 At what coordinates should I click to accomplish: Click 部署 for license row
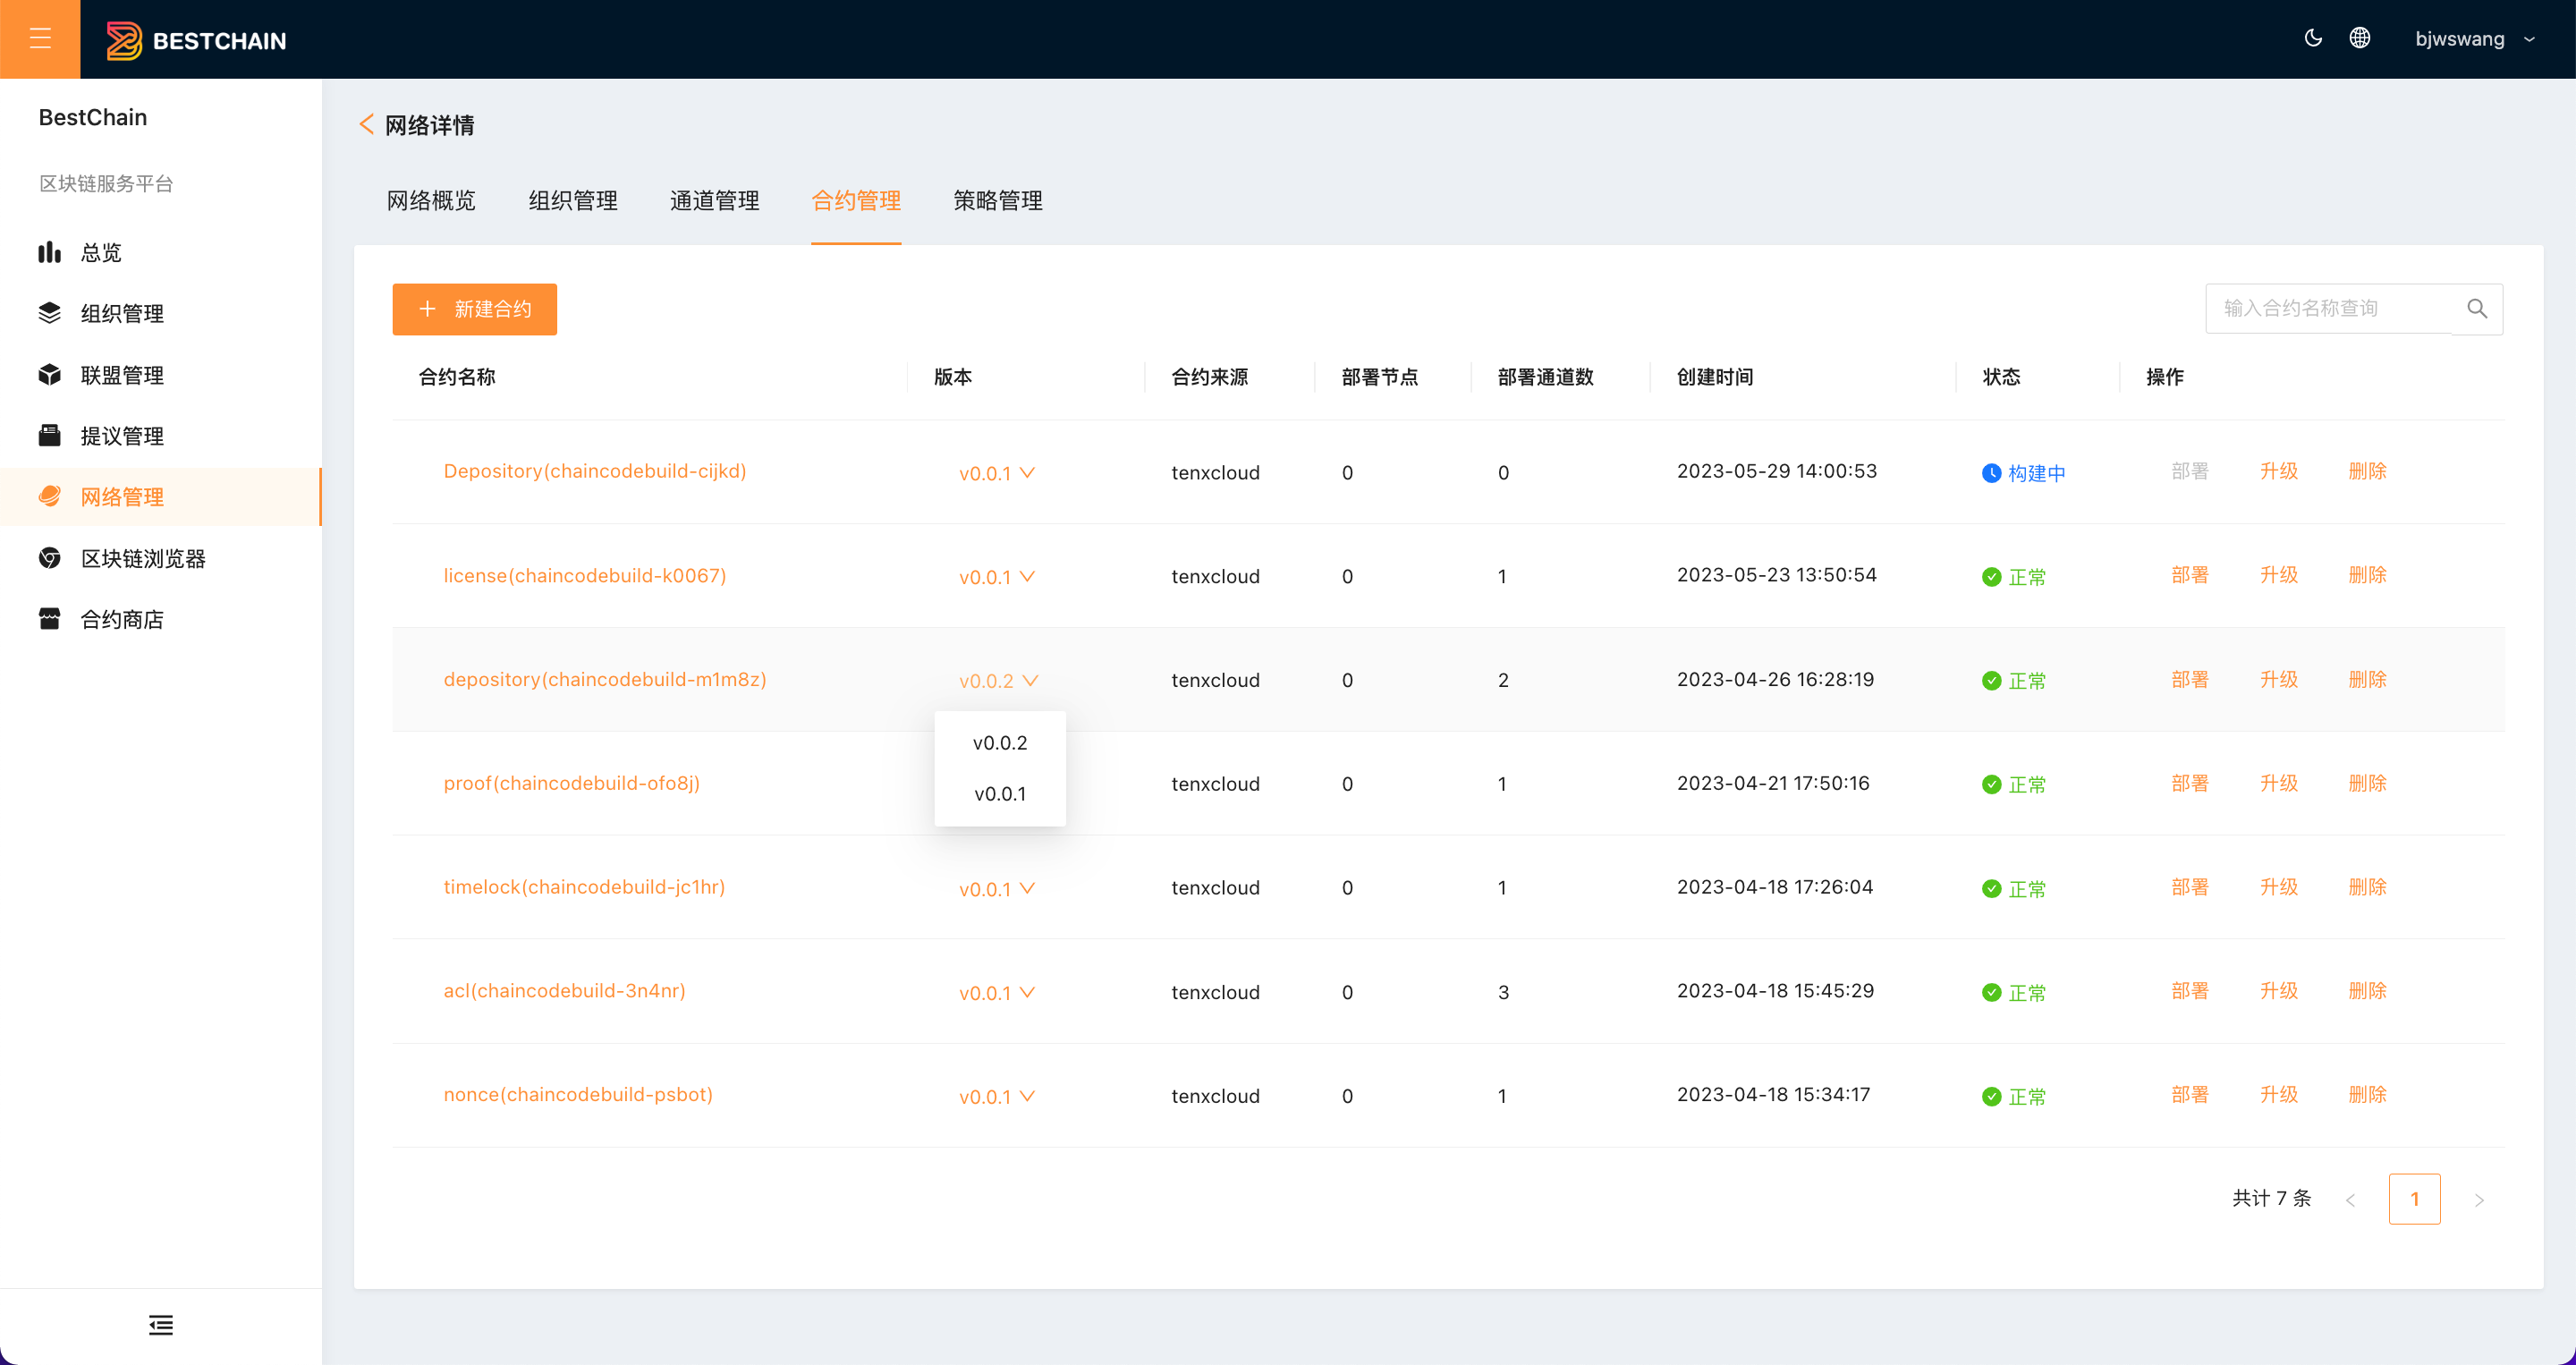(2190, 575)
